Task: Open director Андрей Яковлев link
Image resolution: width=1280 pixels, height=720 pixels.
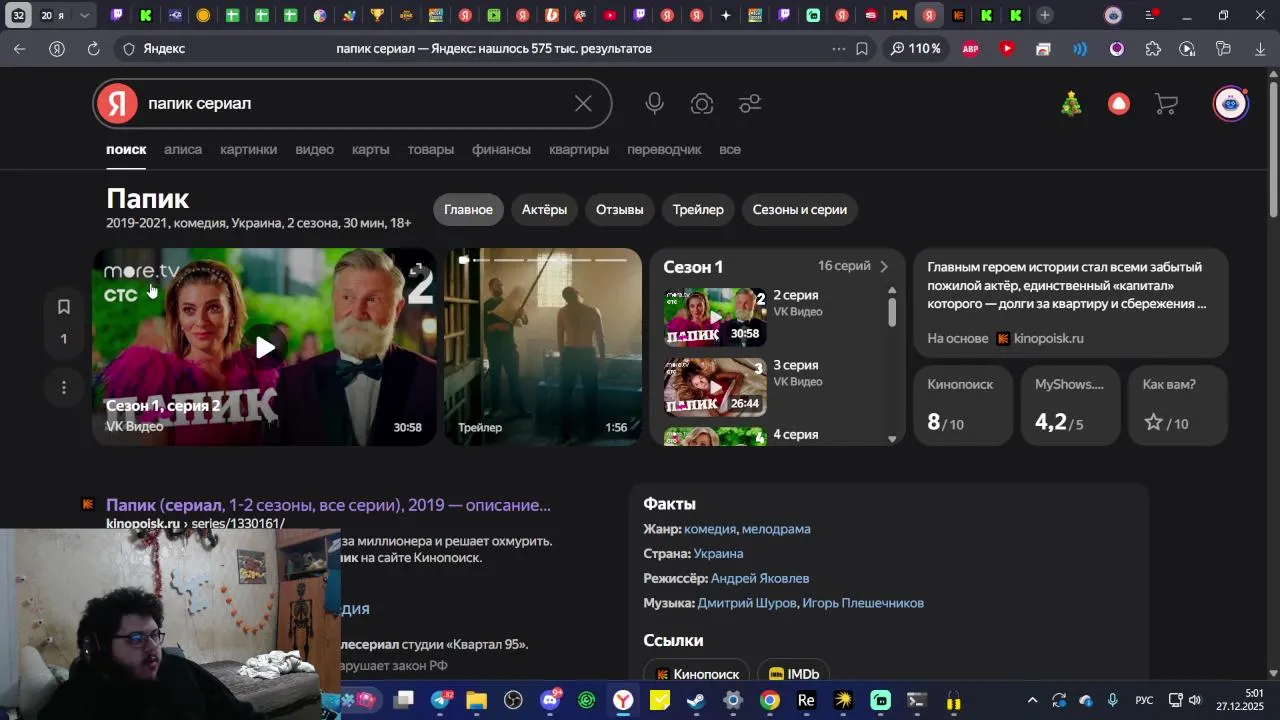Action: [760, 578]
